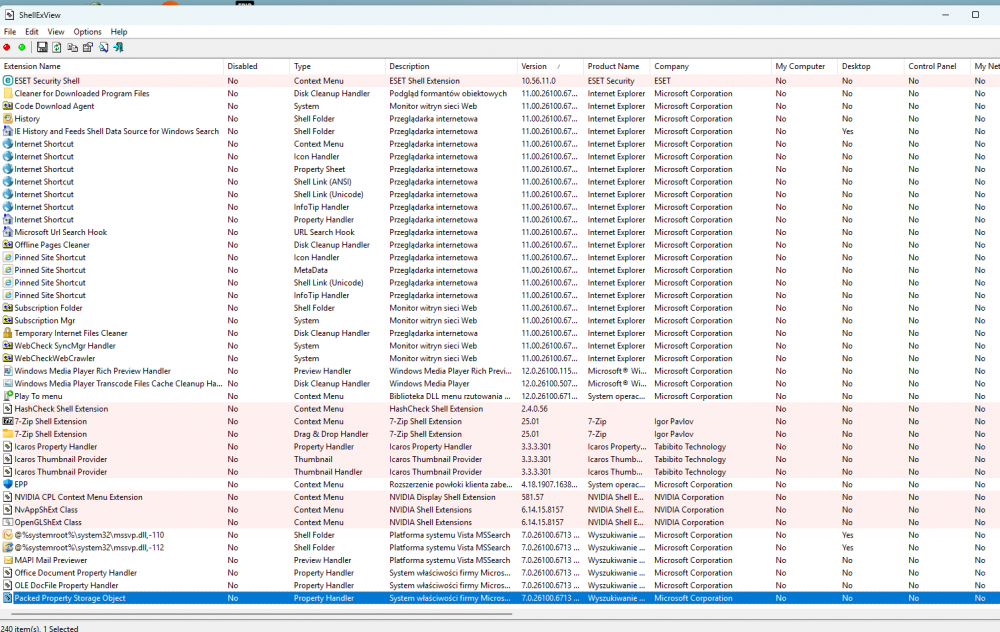The image size is (1000, 632).
Task: Select the Windows Media Player Rich Preview Handler row
Action: click(92, 371)
